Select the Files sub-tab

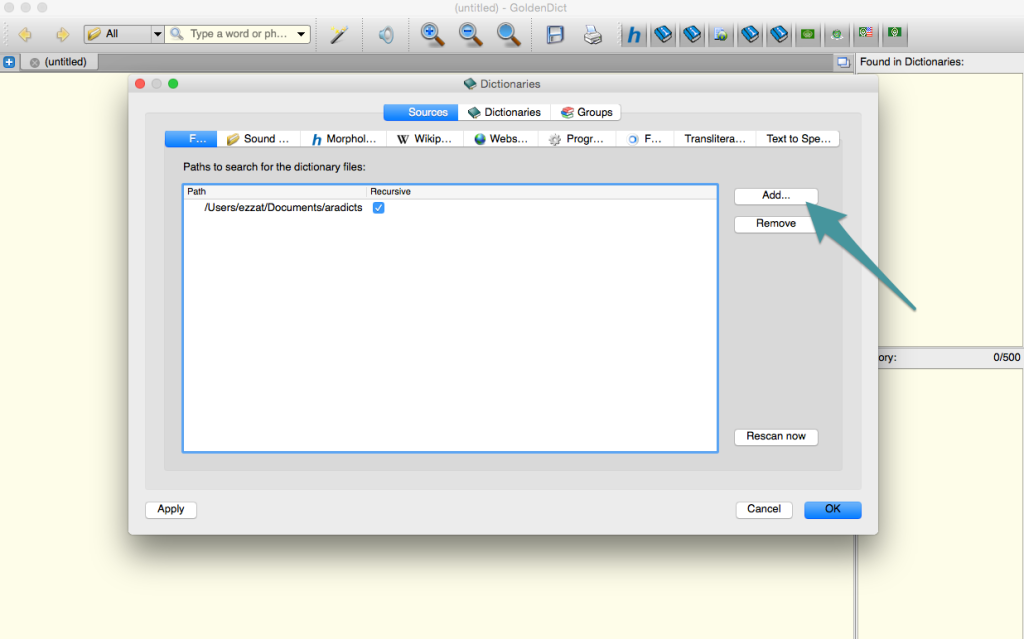pos(191,139)
